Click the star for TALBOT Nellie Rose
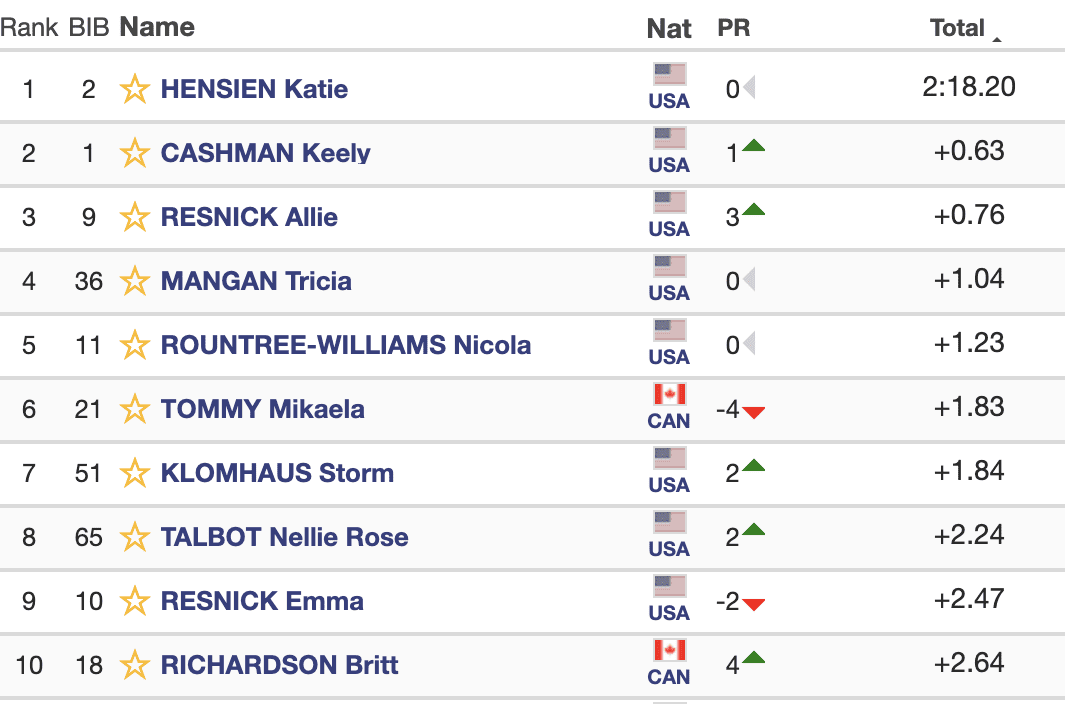Screen dimensions: 1065x704 [x=135, y=538]
